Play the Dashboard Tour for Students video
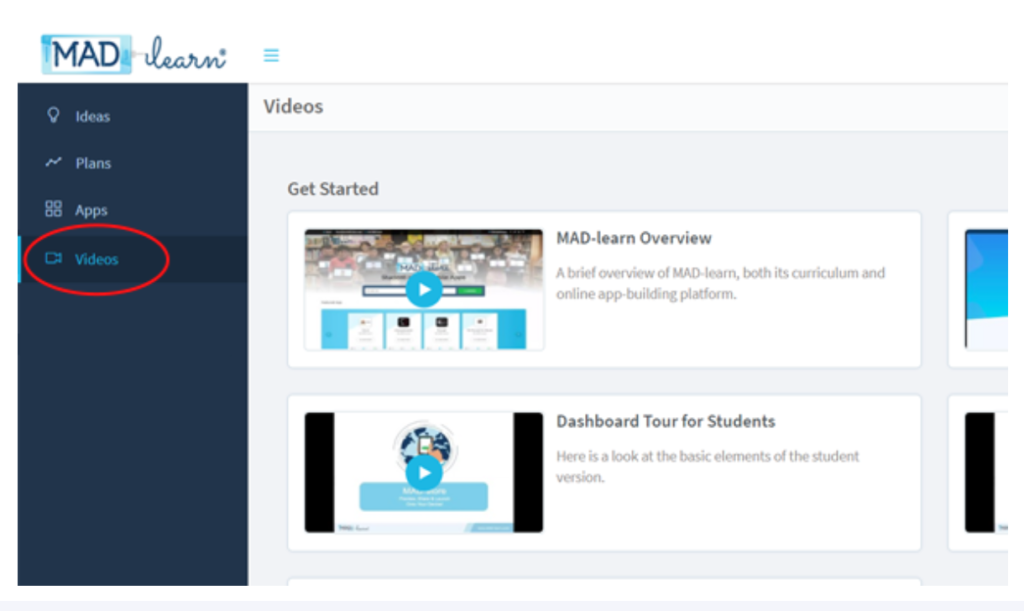 424,472
